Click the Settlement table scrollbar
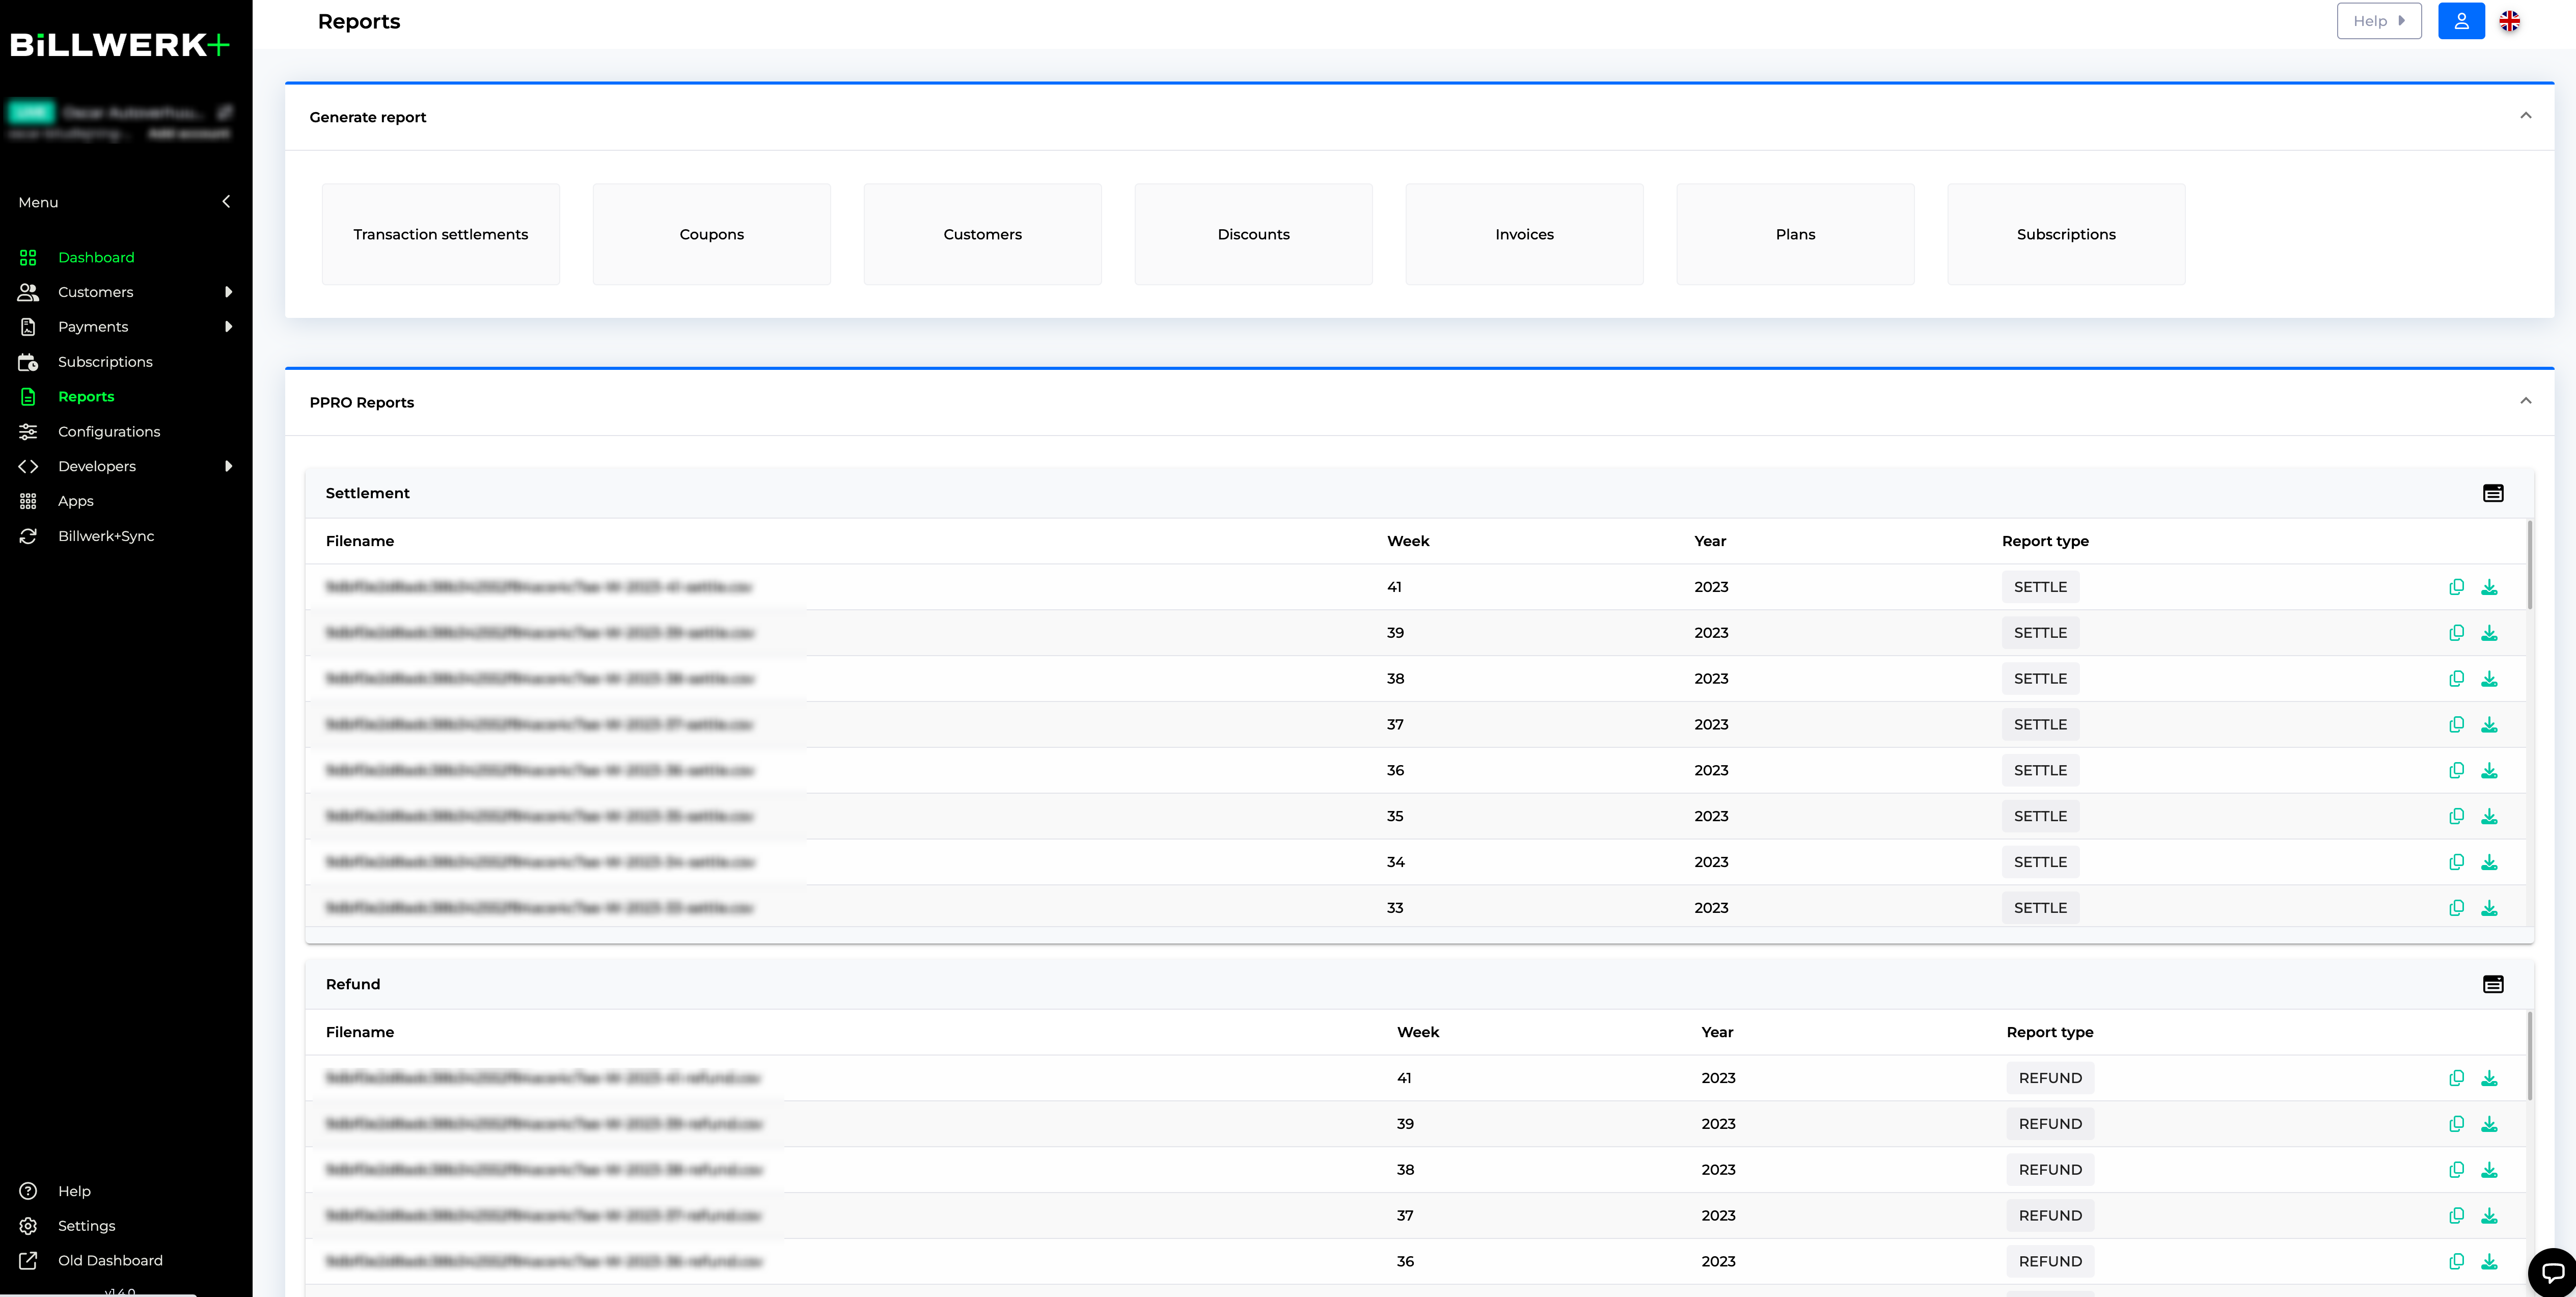Image resolution: width=2576 pixels, height=1297 pixels. point(2530,565)
